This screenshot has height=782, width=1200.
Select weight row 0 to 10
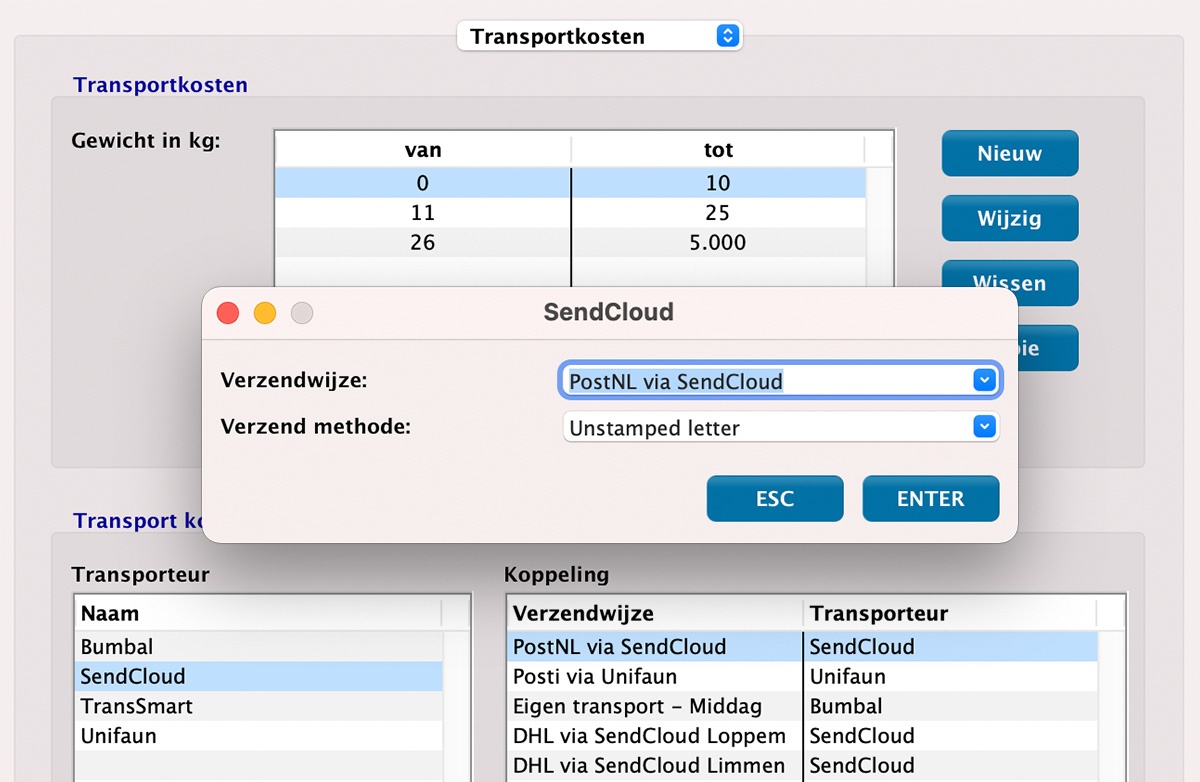click(x=570, y=183)
